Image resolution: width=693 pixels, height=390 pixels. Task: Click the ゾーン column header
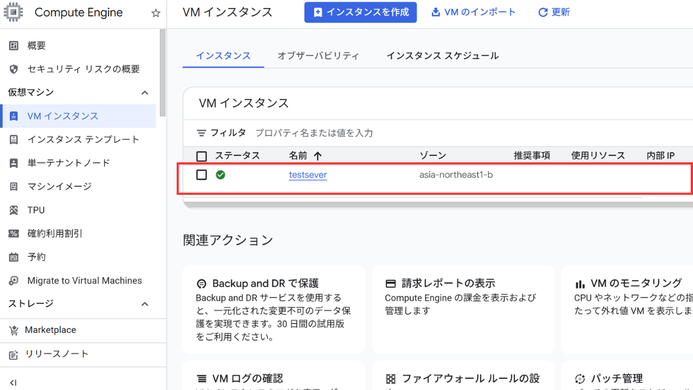433,156
